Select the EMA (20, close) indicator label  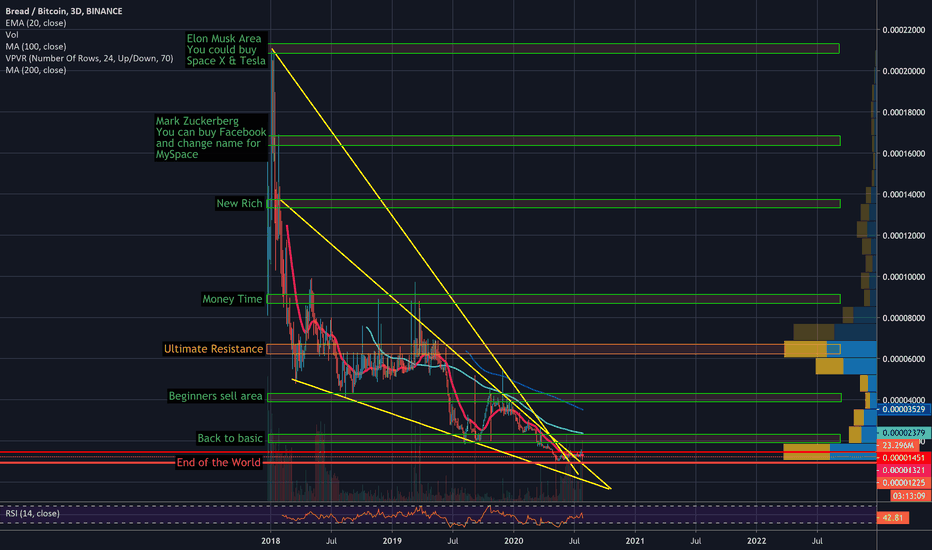(36, 23)
